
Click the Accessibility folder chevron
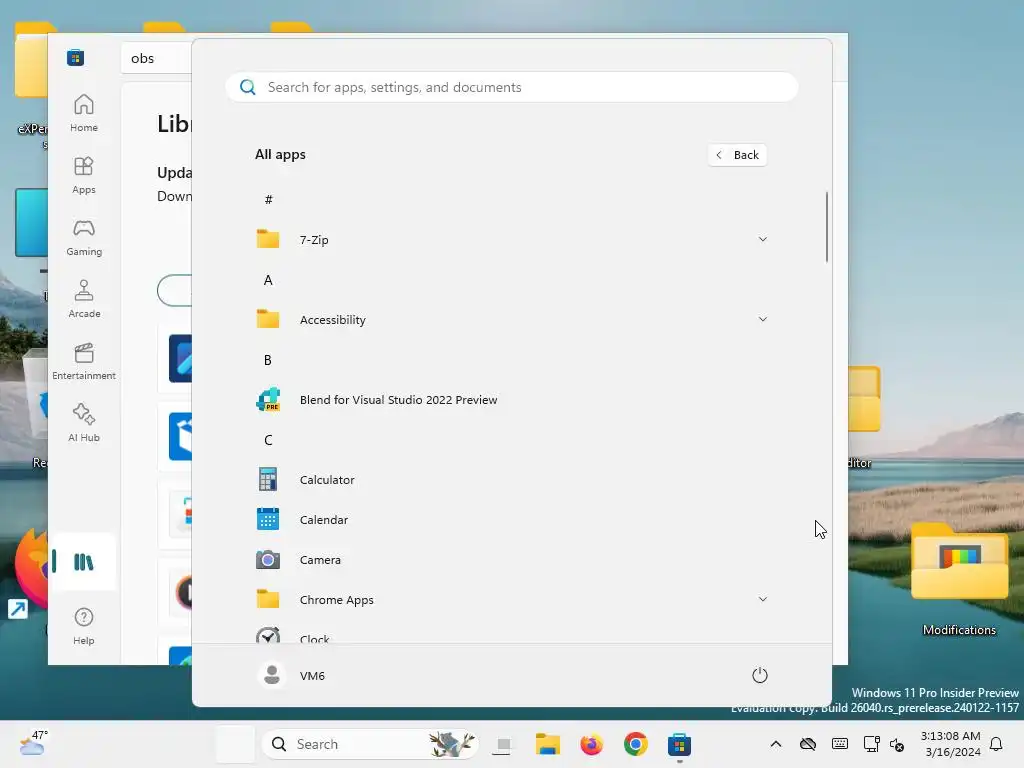tap(763, 319)
